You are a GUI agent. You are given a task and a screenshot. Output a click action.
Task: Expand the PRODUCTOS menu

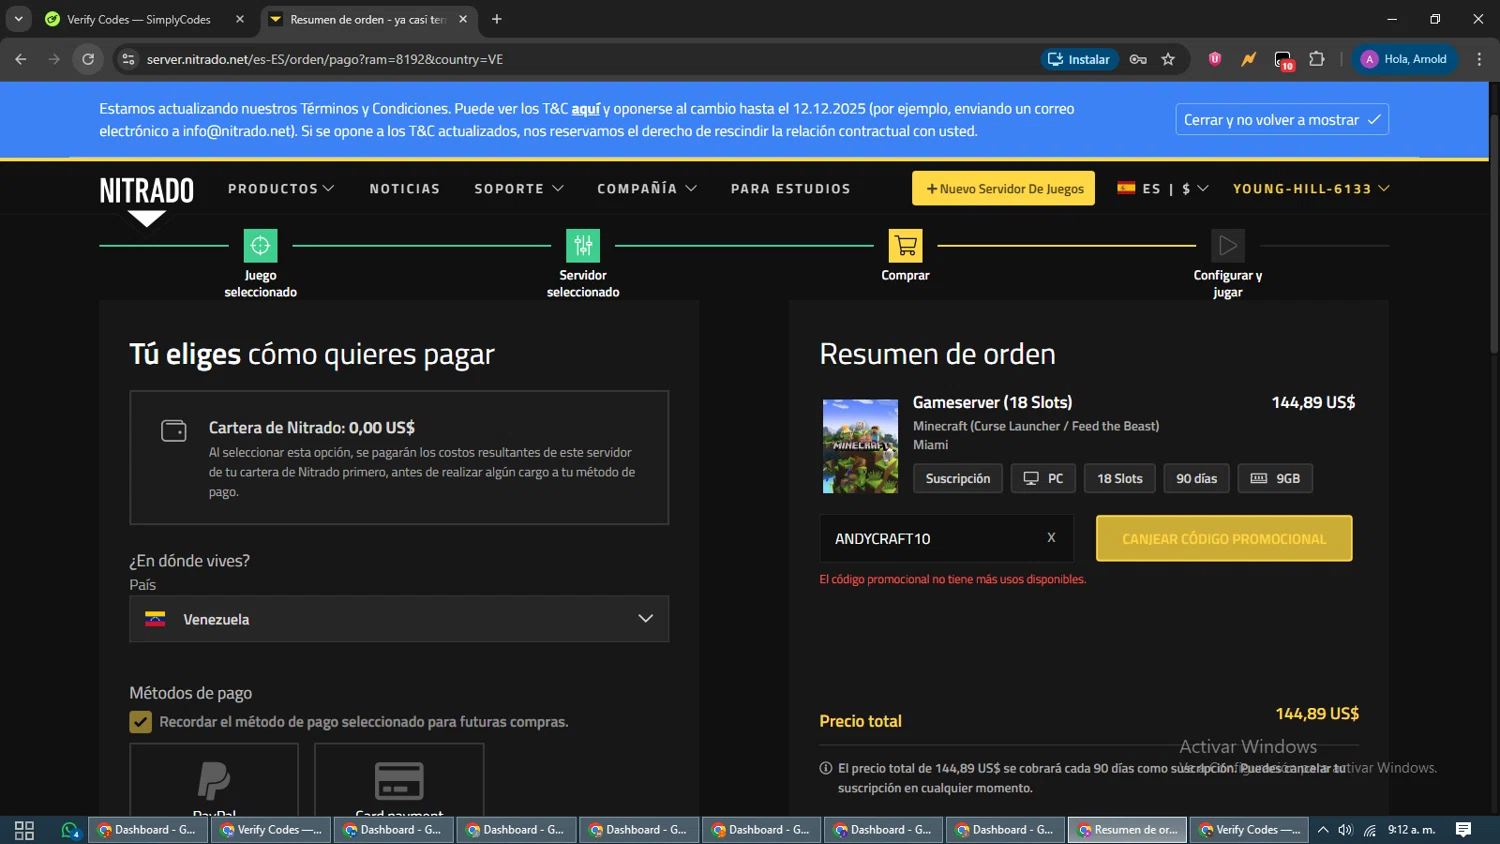[281, 188]
